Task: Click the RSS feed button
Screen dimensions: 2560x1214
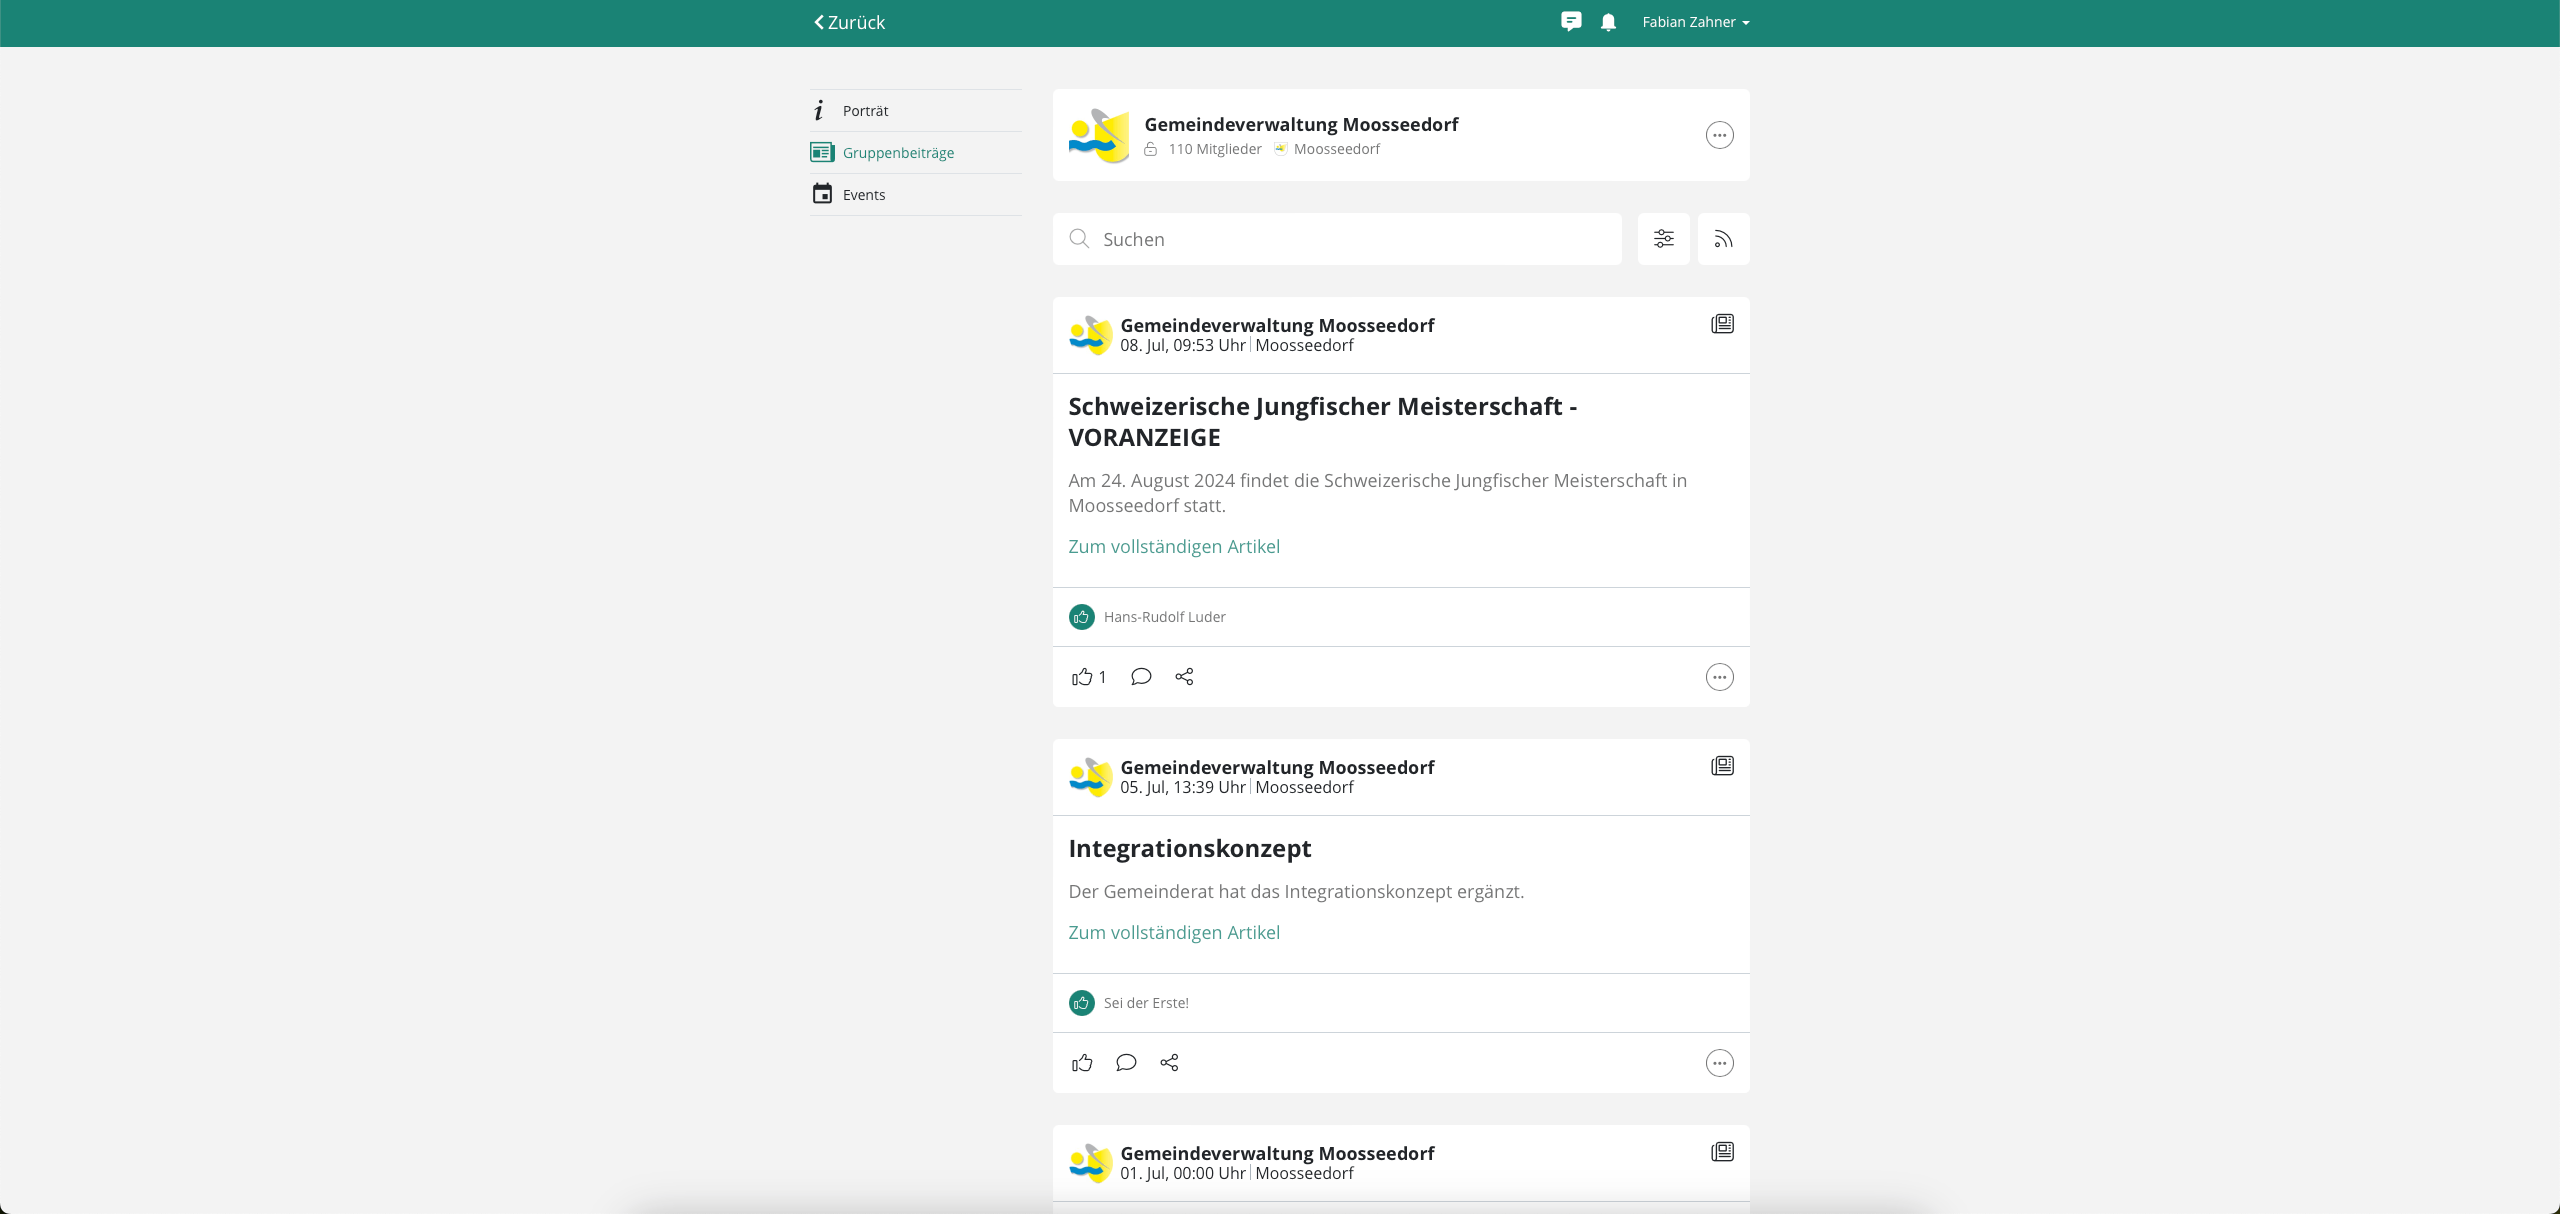Action: [1723, 239]
